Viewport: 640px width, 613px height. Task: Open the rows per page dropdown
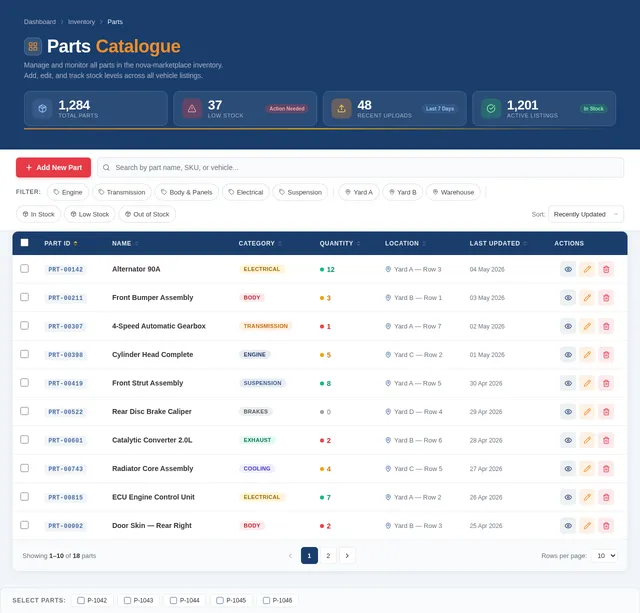(x=605, y=555)
